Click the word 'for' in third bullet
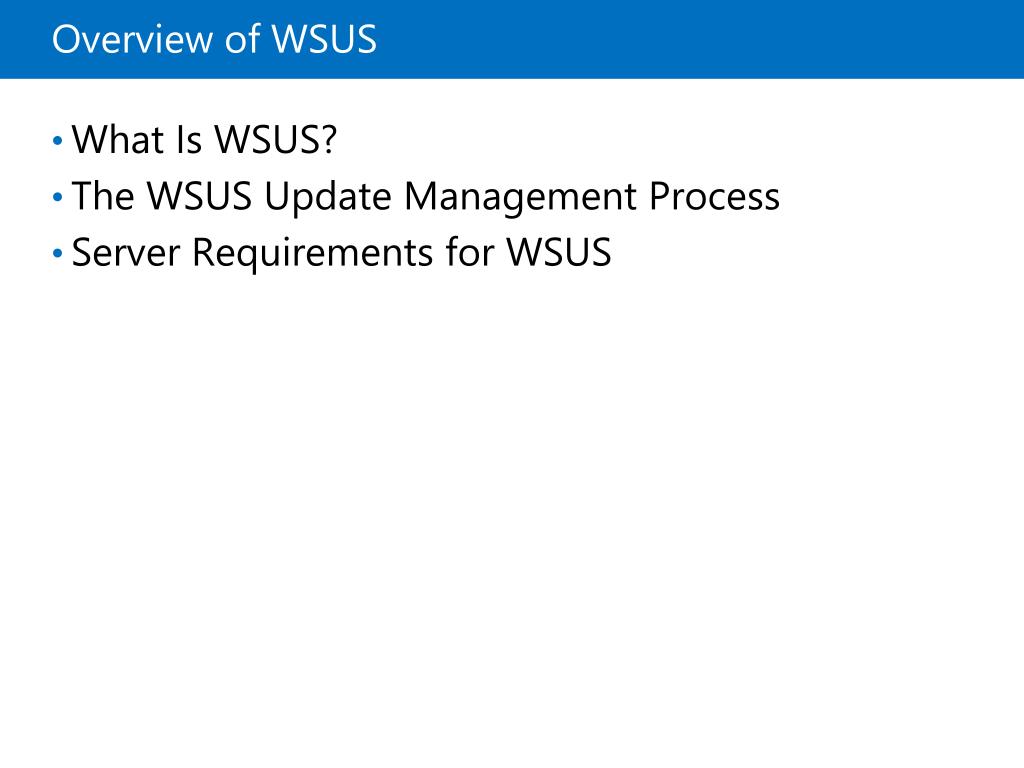This screenshot has height=768, width=1024. click(470, 252)
